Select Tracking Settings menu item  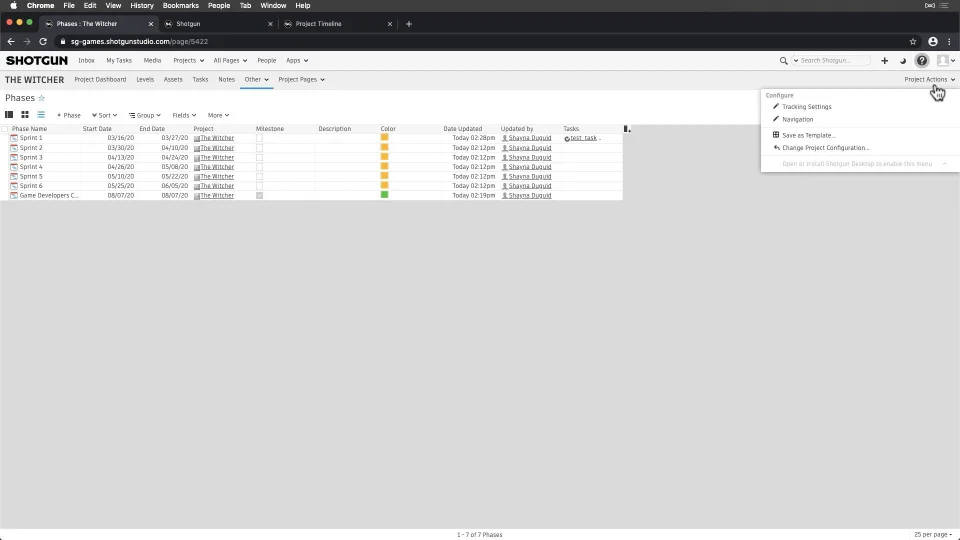tap(806, 107)
